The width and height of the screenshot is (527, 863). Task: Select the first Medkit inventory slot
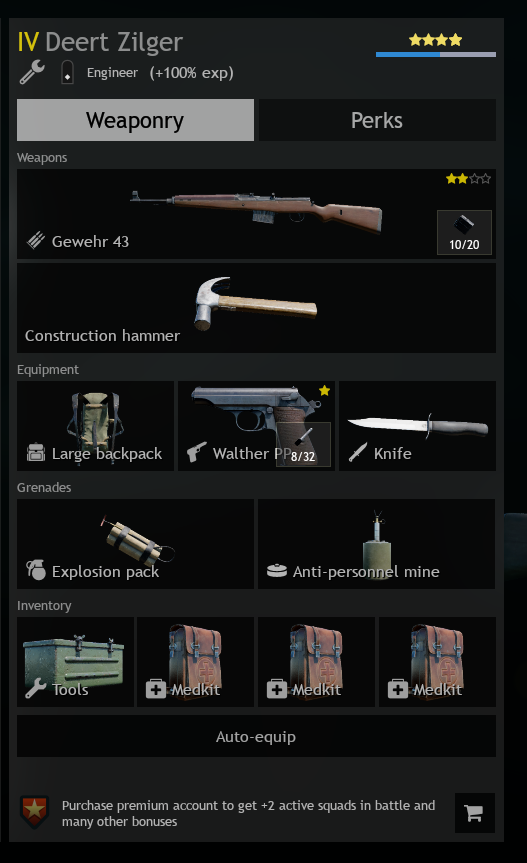196,662
